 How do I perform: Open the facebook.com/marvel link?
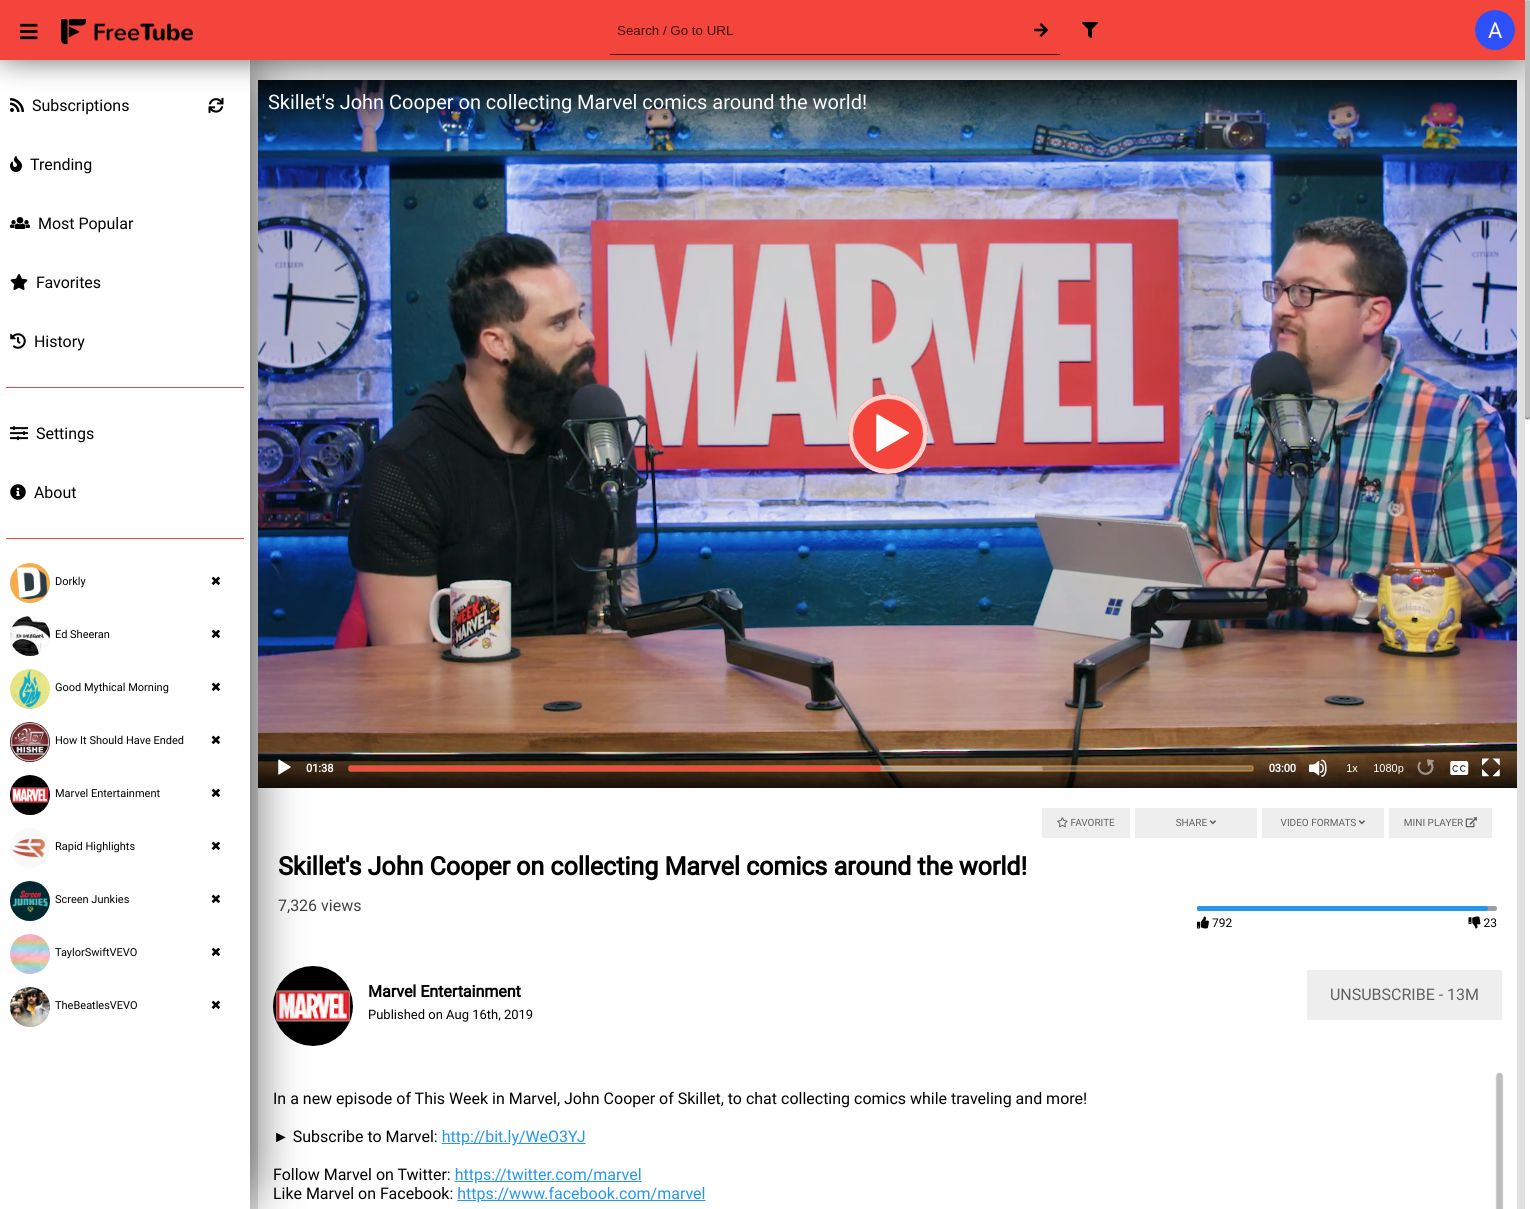(581, 1194)
